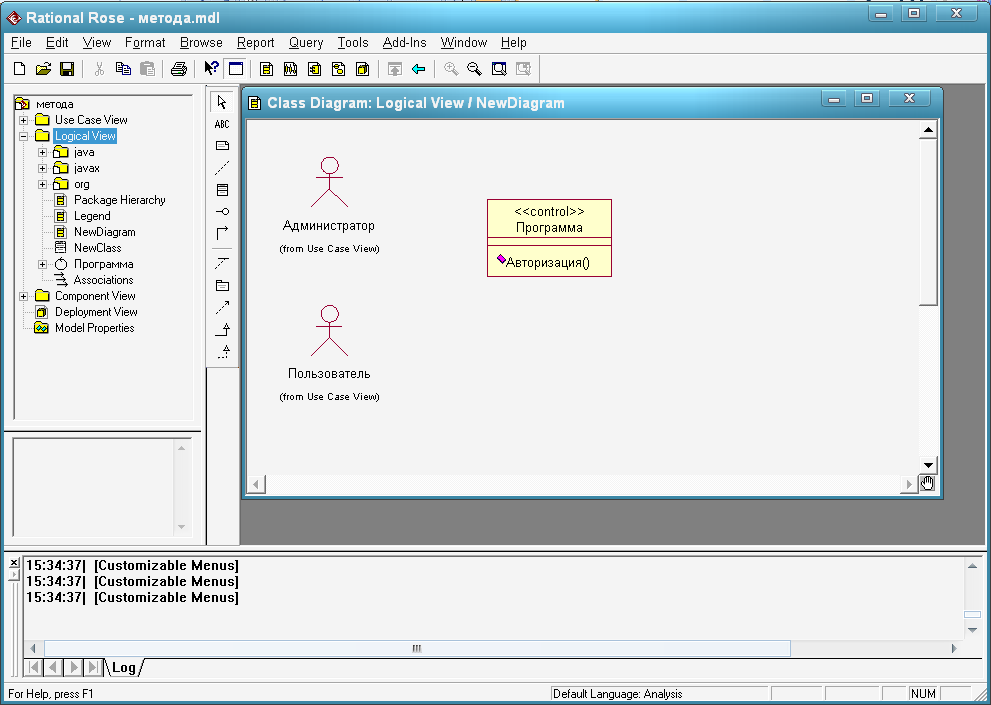This screenshot has height=705, width=991.
Task: Select Deployment View in browser tree
Action: pyautogui.click(x=96, y=312)
